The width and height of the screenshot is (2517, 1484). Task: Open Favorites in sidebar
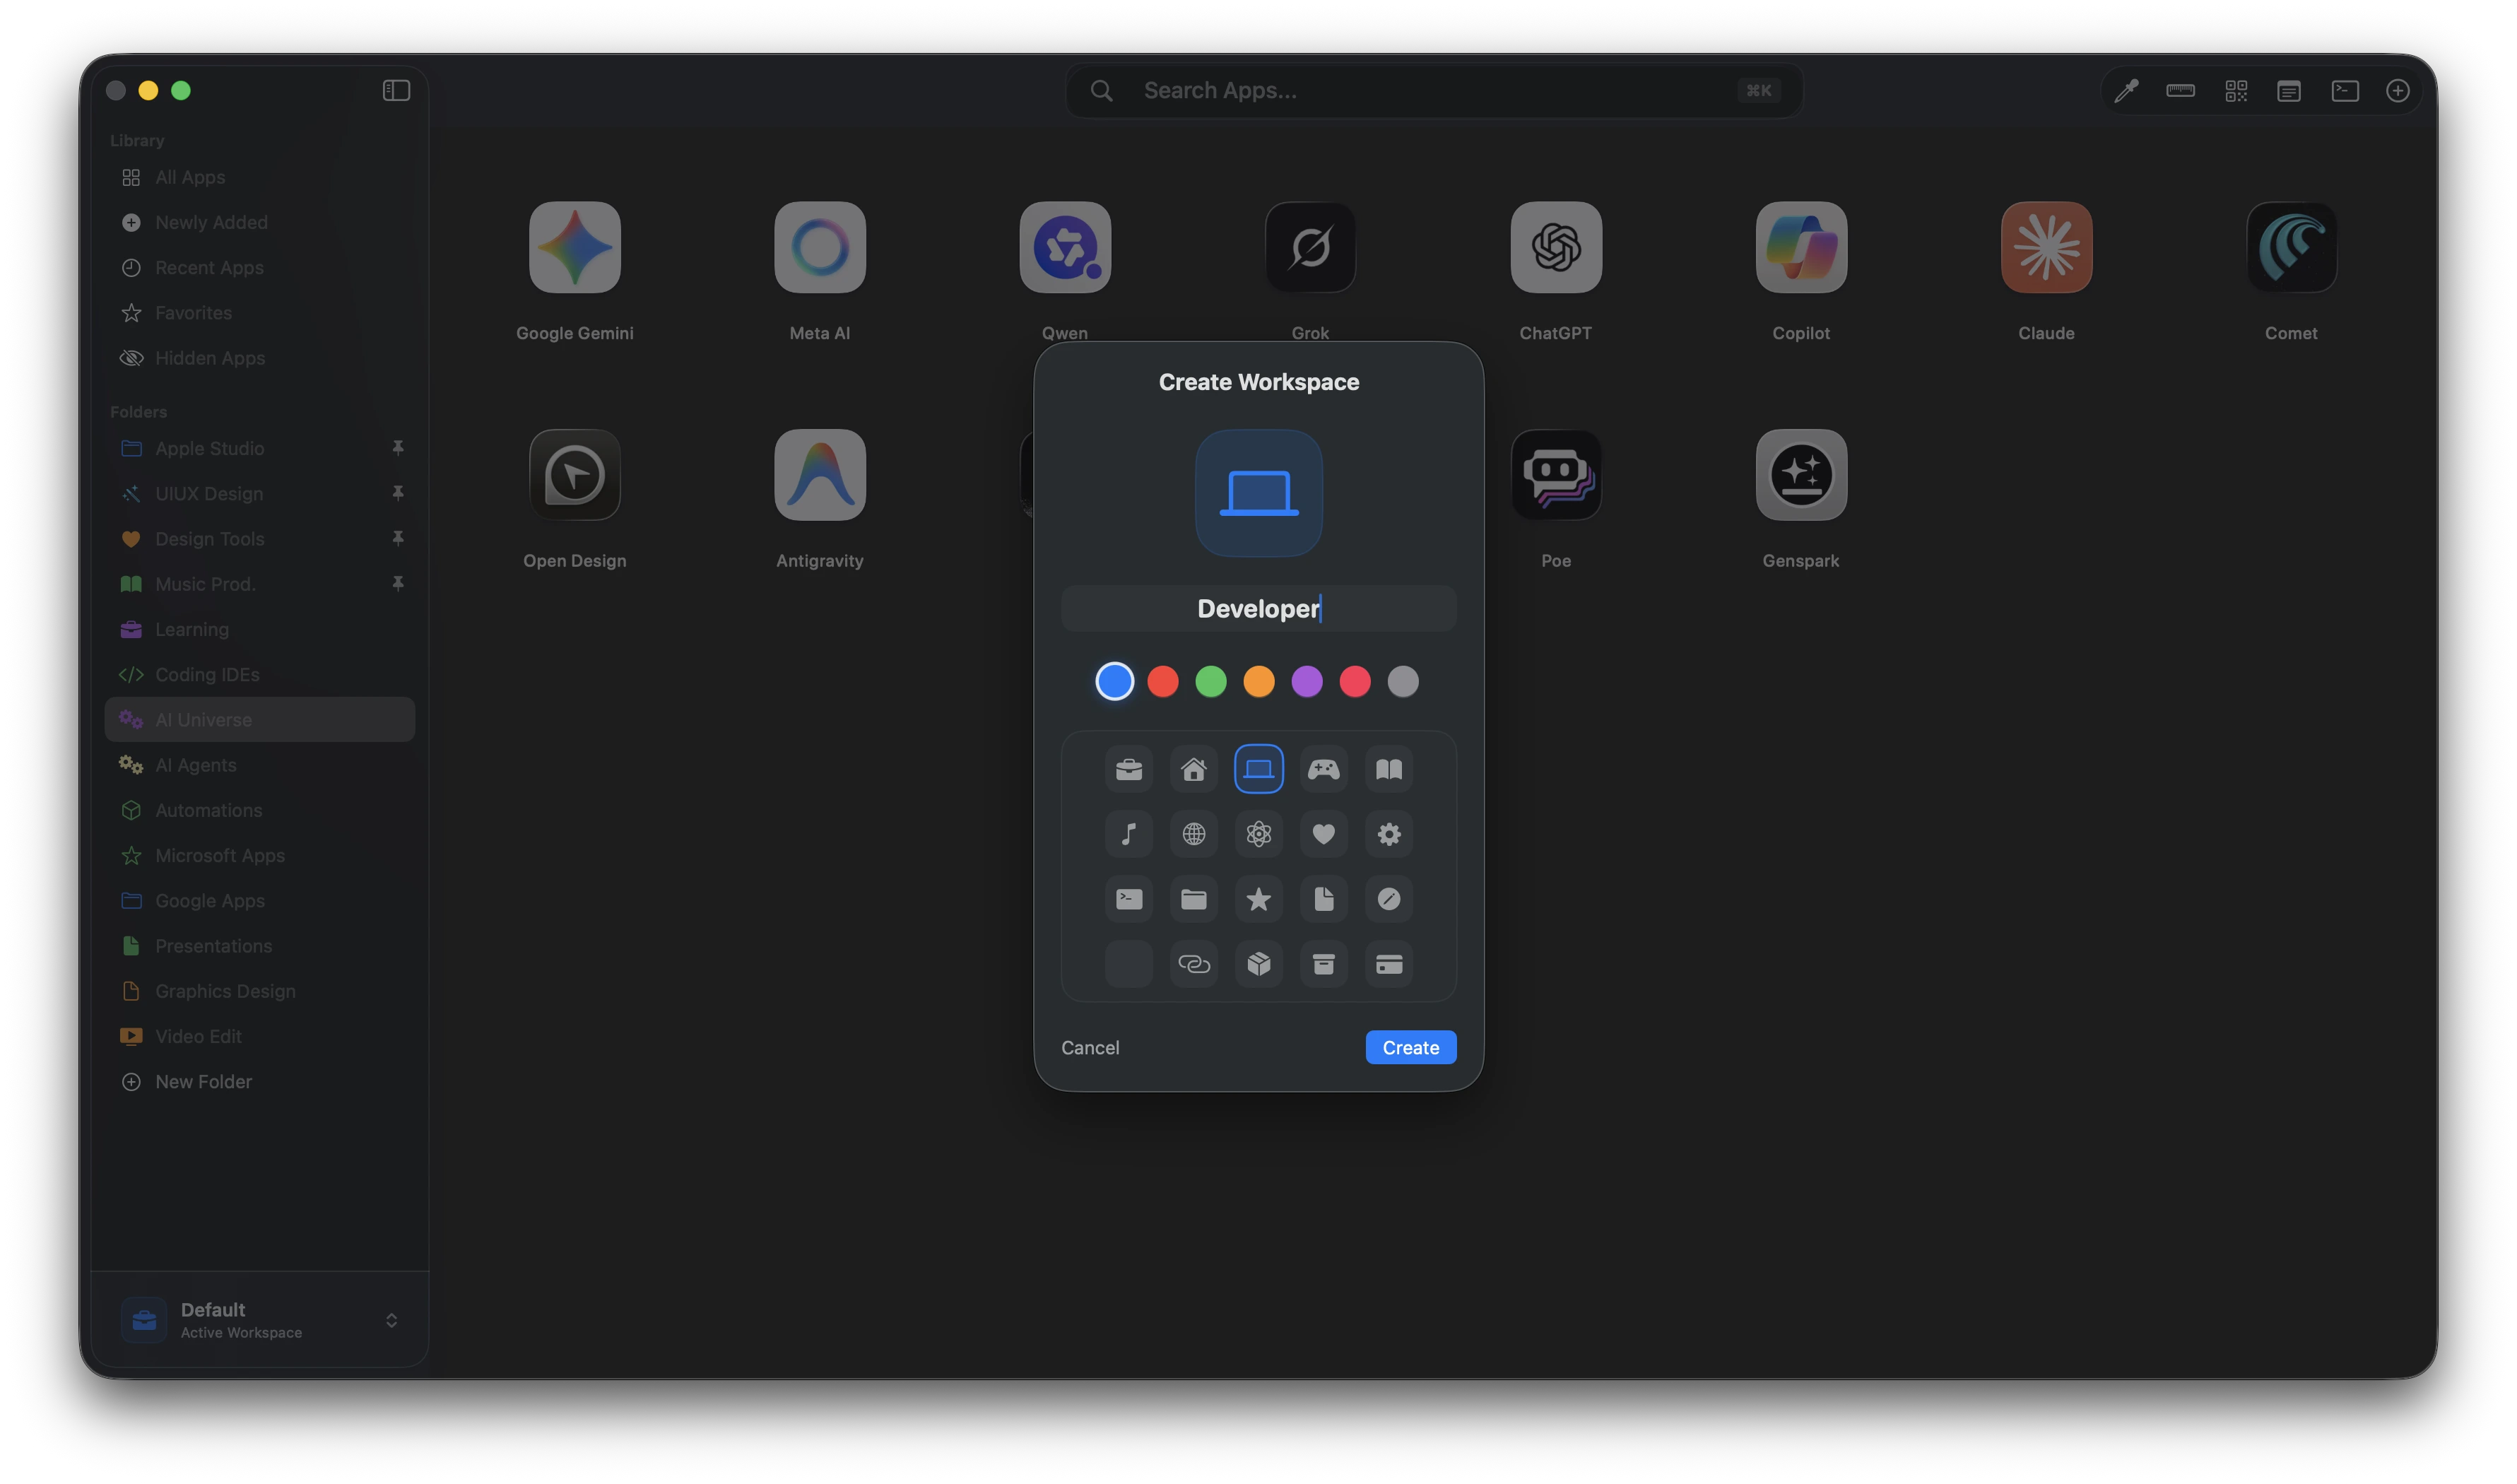click(x=260, y=313)
